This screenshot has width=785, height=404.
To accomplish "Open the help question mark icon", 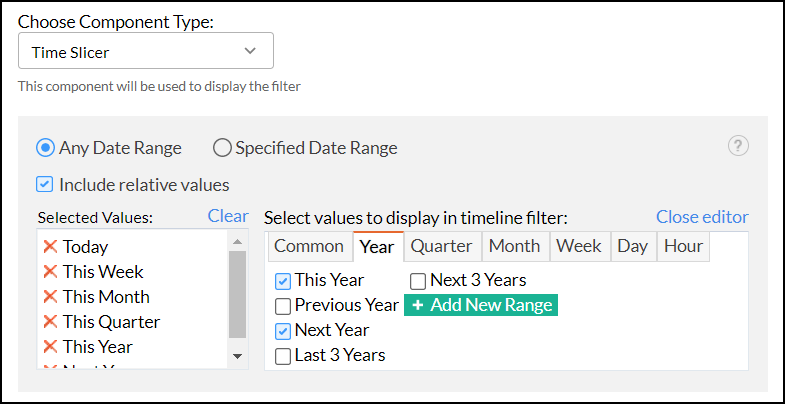I will (738, 147).
